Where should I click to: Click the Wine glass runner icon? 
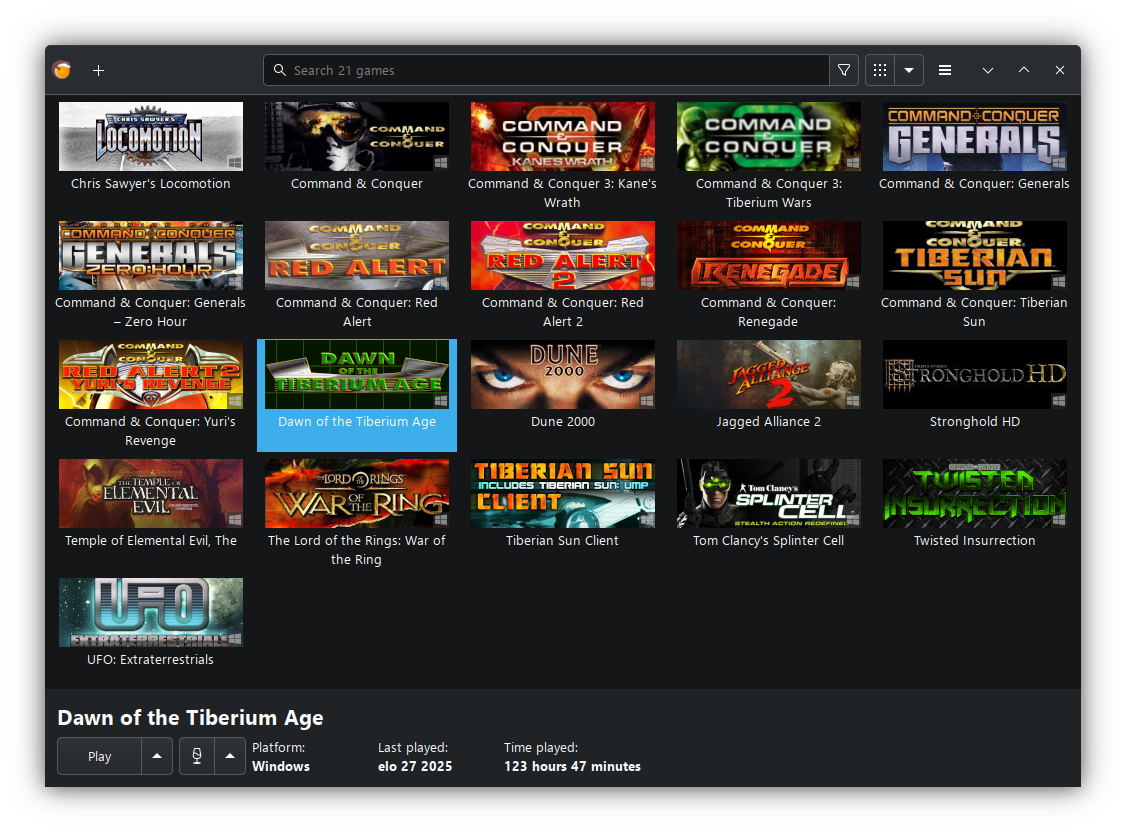pos(197,756)
